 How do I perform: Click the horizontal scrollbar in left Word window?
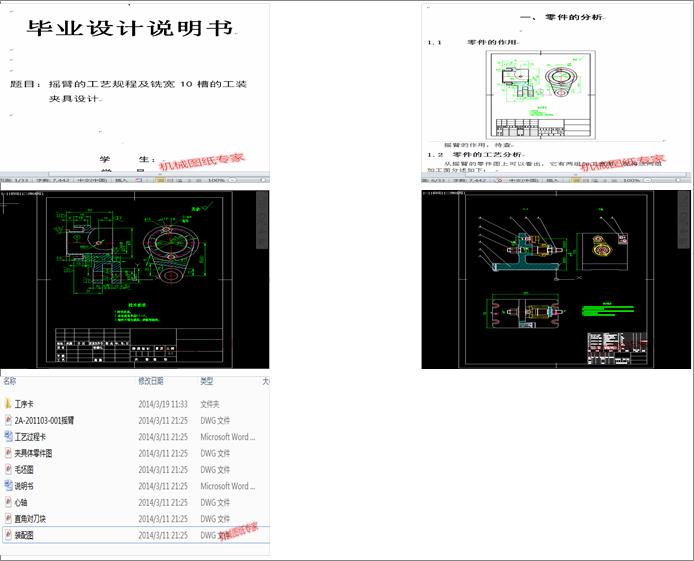click(x=158, y=174)
